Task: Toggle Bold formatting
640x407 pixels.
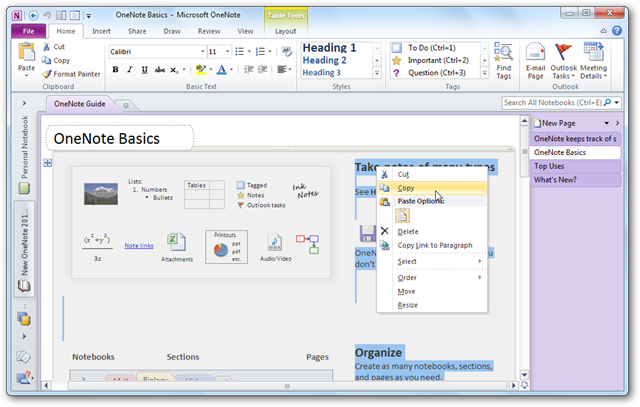Action: pyautogui.click(x=116, y=70)
